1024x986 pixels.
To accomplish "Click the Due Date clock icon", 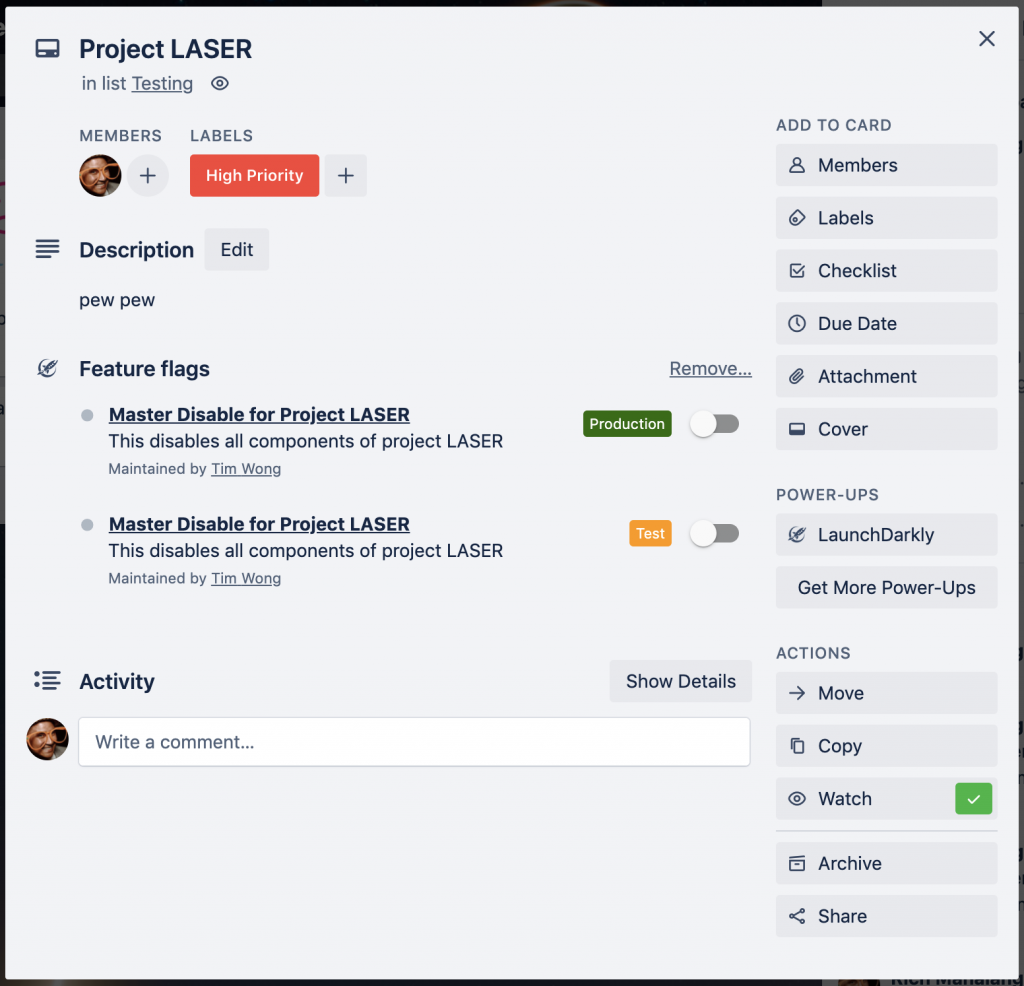I will coord(796,323).
